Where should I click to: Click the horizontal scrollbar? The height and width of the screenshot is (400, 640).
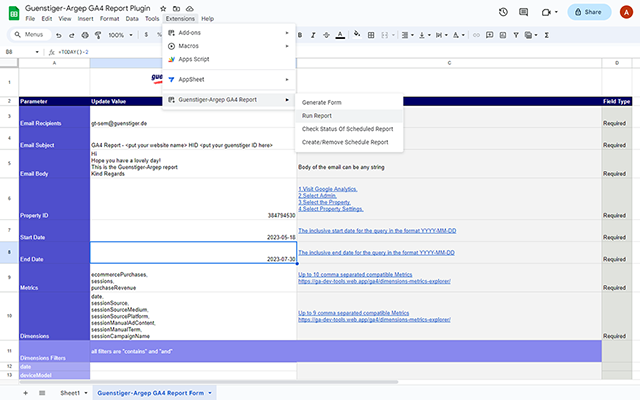click(208, 382)
